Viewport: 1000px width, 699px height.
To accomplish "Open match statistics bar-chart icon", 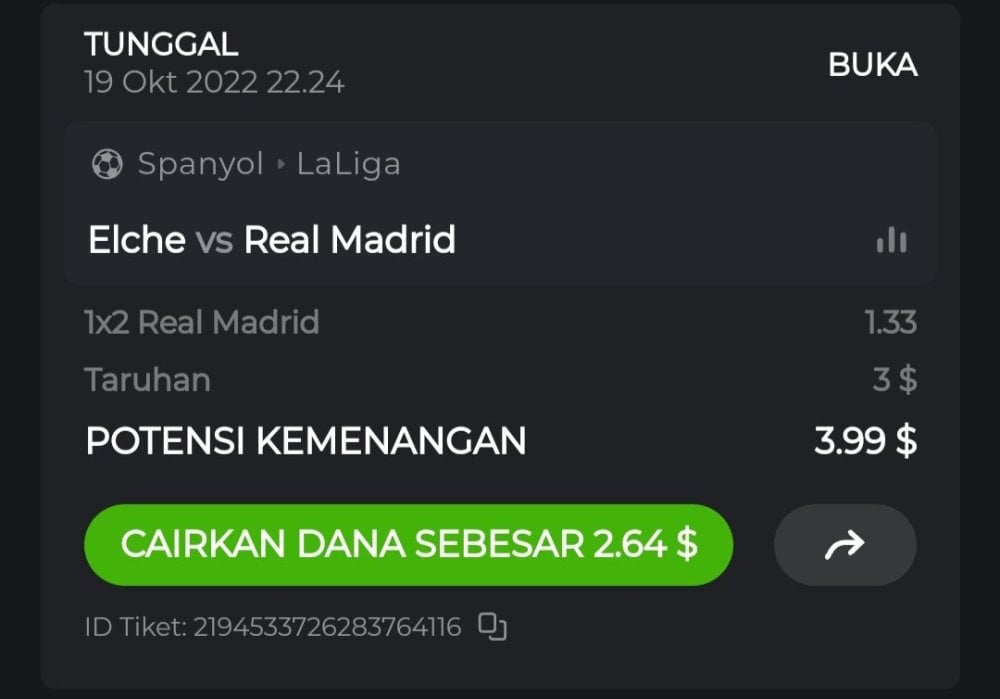I will pos(892,240).
